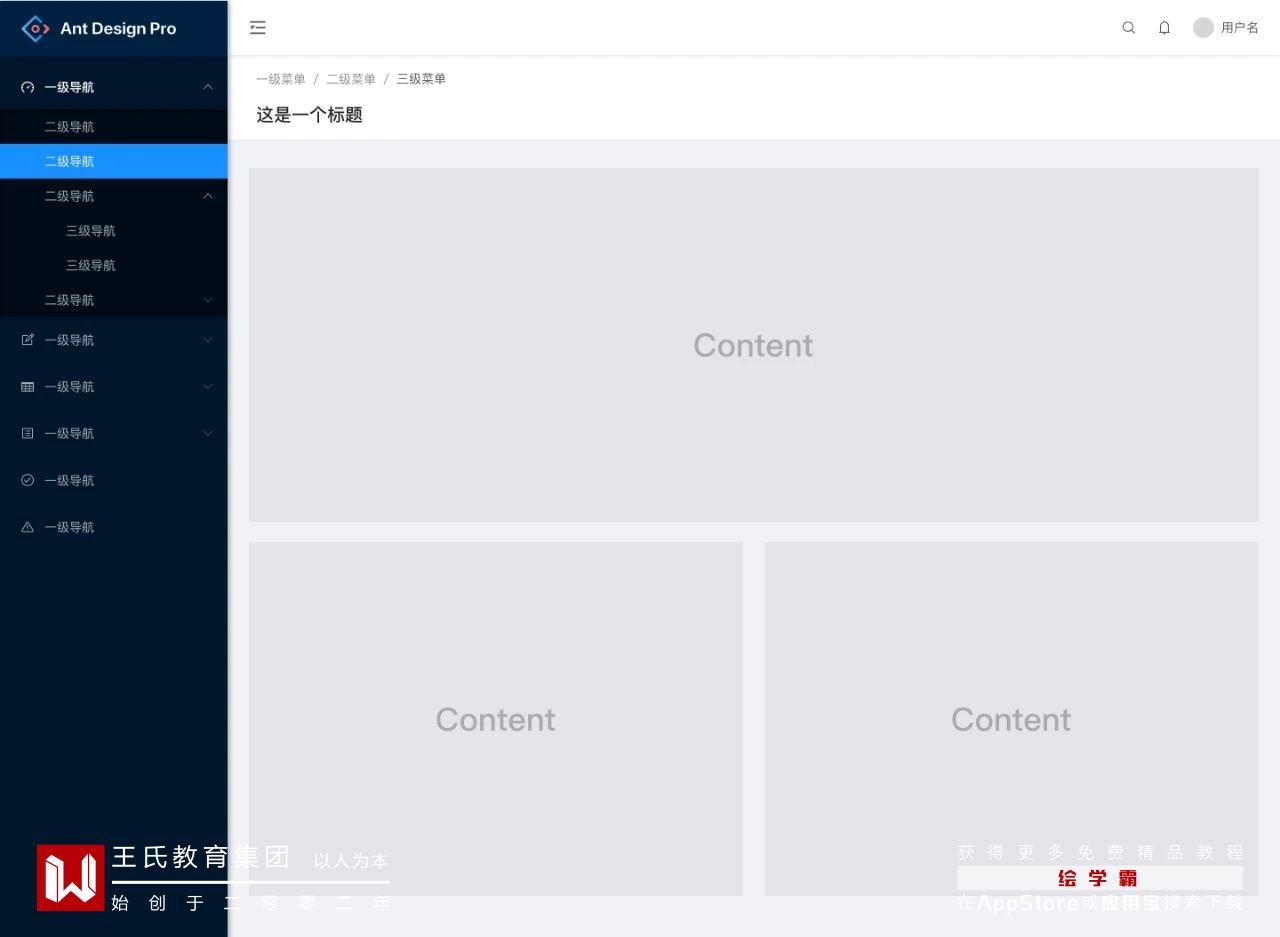The height and width of the screenshot is (937, 1280).
Task: Select the 二级导航 item just above the highlighted one
Action: (x=114, y=127)
